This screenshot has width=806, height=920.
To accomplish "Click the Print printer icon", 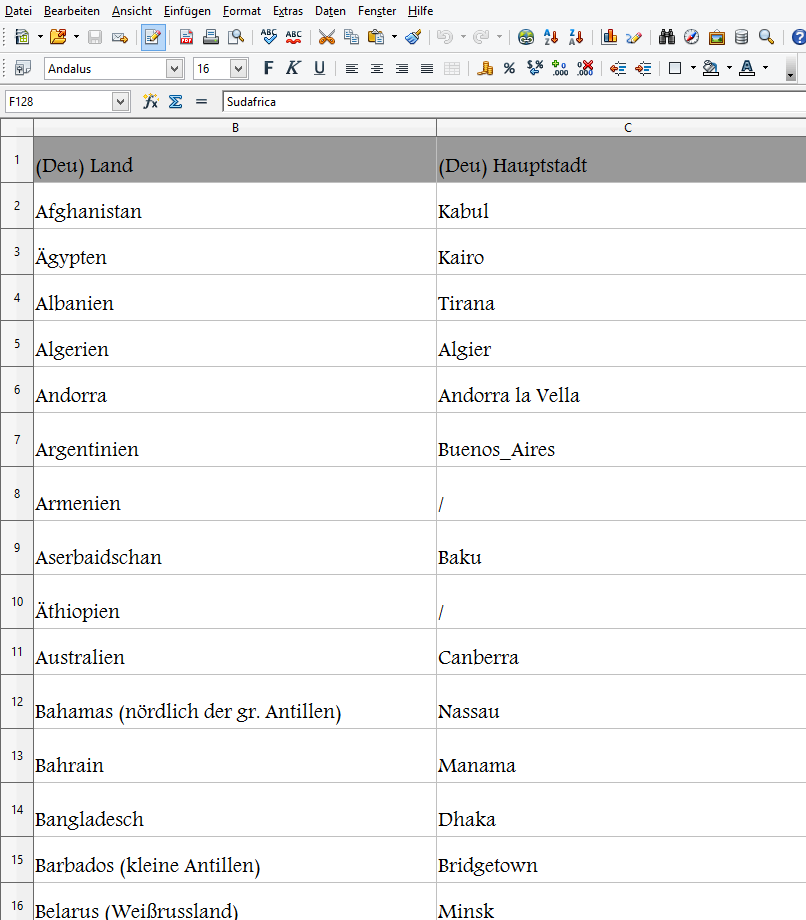I will [x=211, y=37].
